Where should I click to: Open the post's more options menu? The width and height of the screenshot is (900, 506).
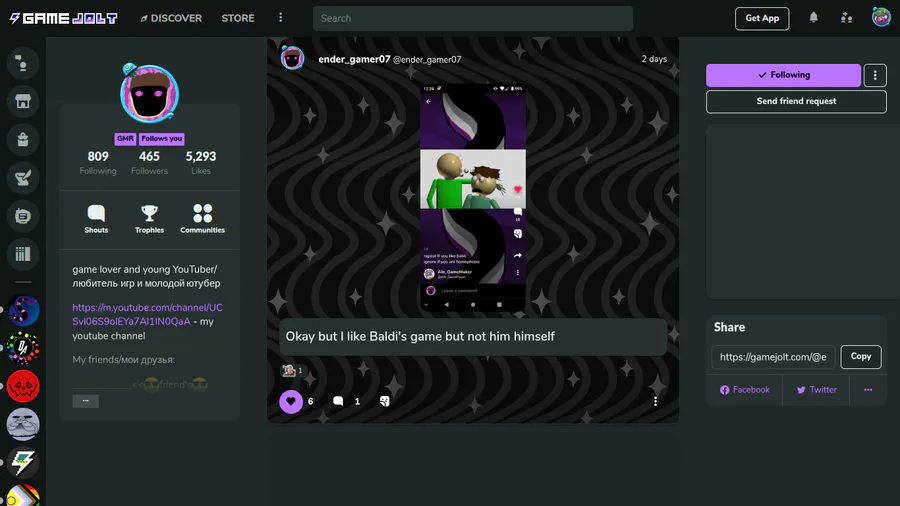(x=655, y=402)
